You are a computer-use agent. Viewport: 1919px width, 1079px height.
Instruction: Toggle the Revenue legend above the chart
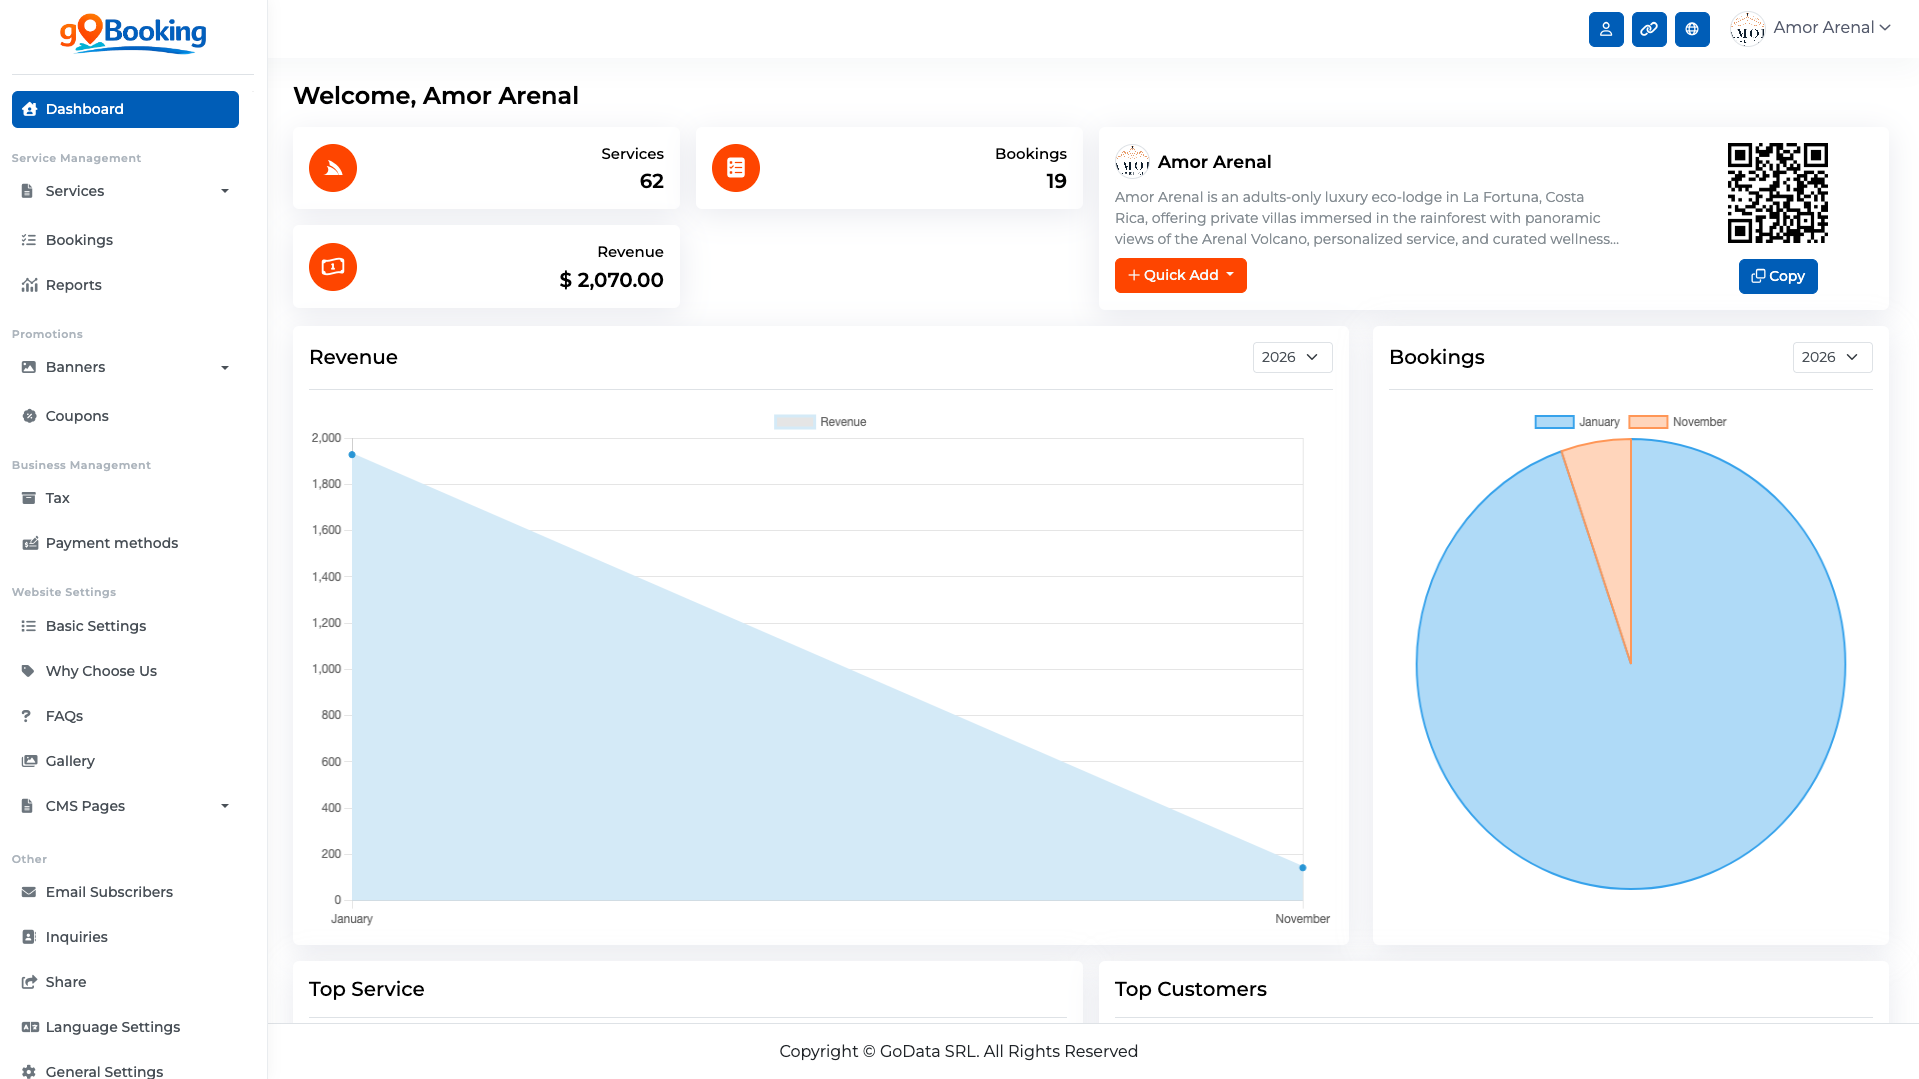coord(820,421)
